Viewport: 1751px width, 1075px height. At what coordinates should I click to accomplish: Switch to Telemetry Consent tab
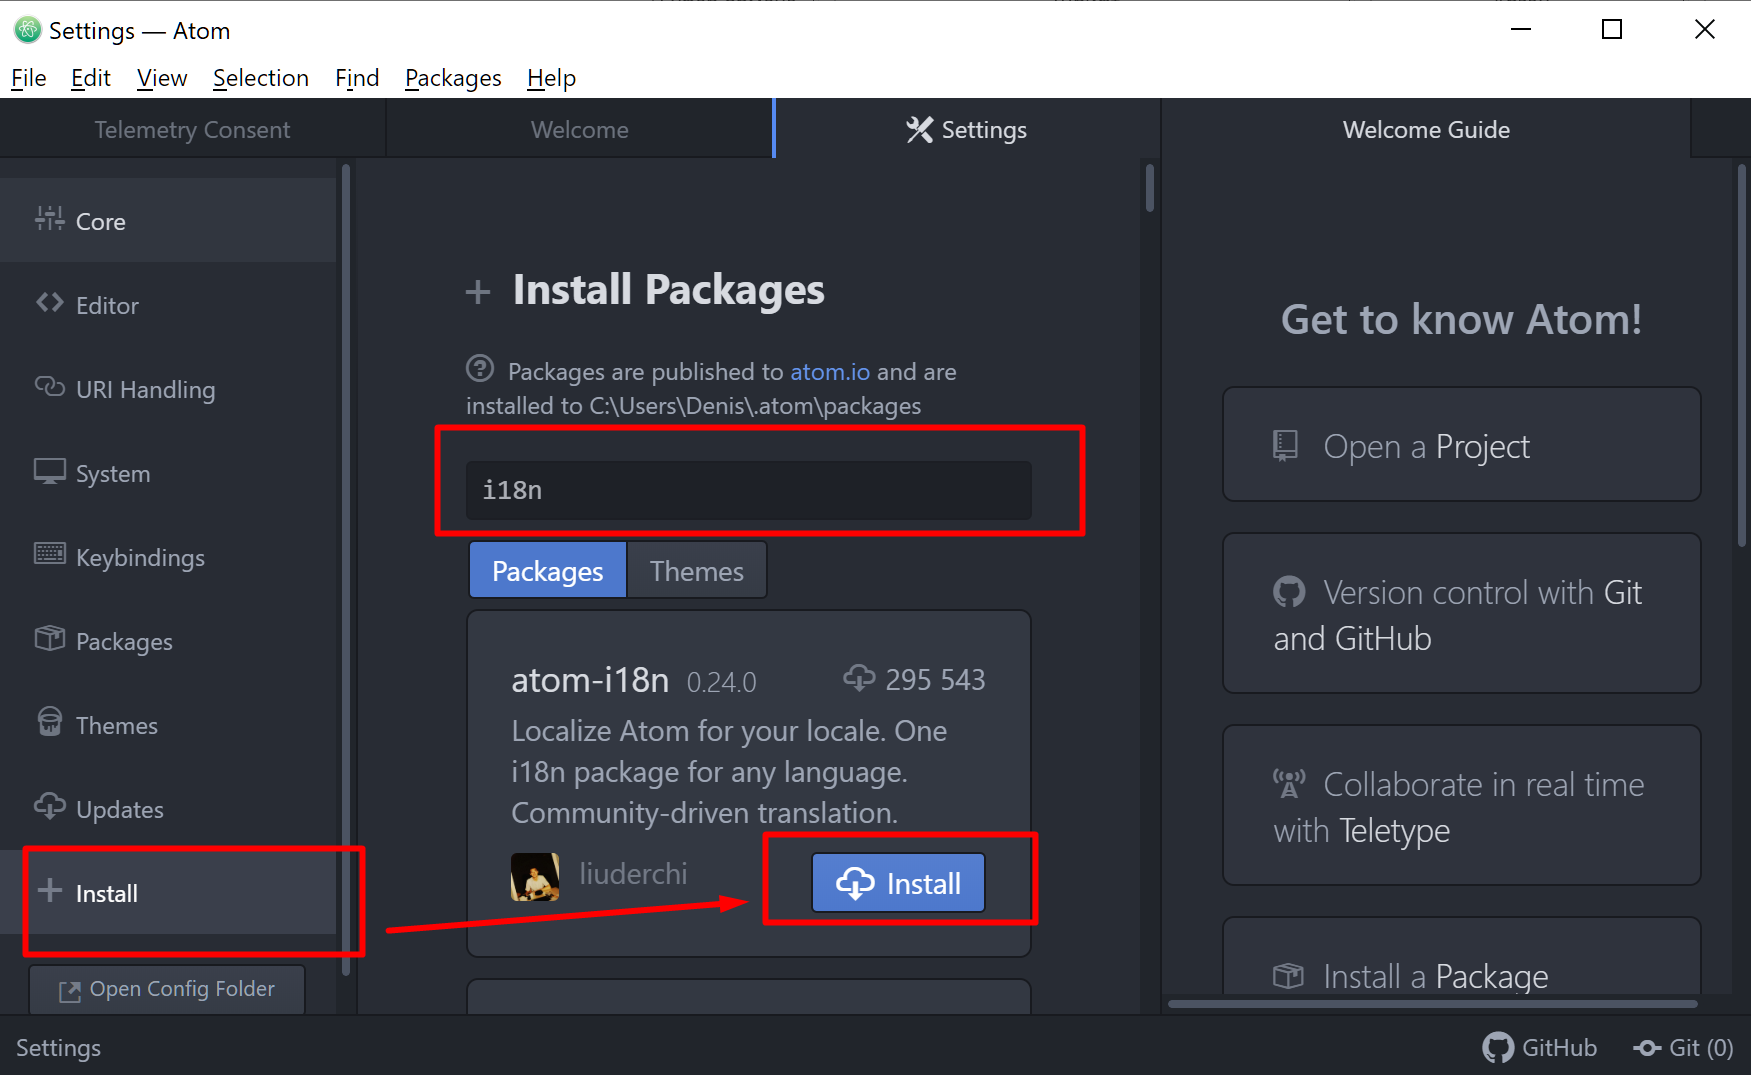tap(193, 129)
